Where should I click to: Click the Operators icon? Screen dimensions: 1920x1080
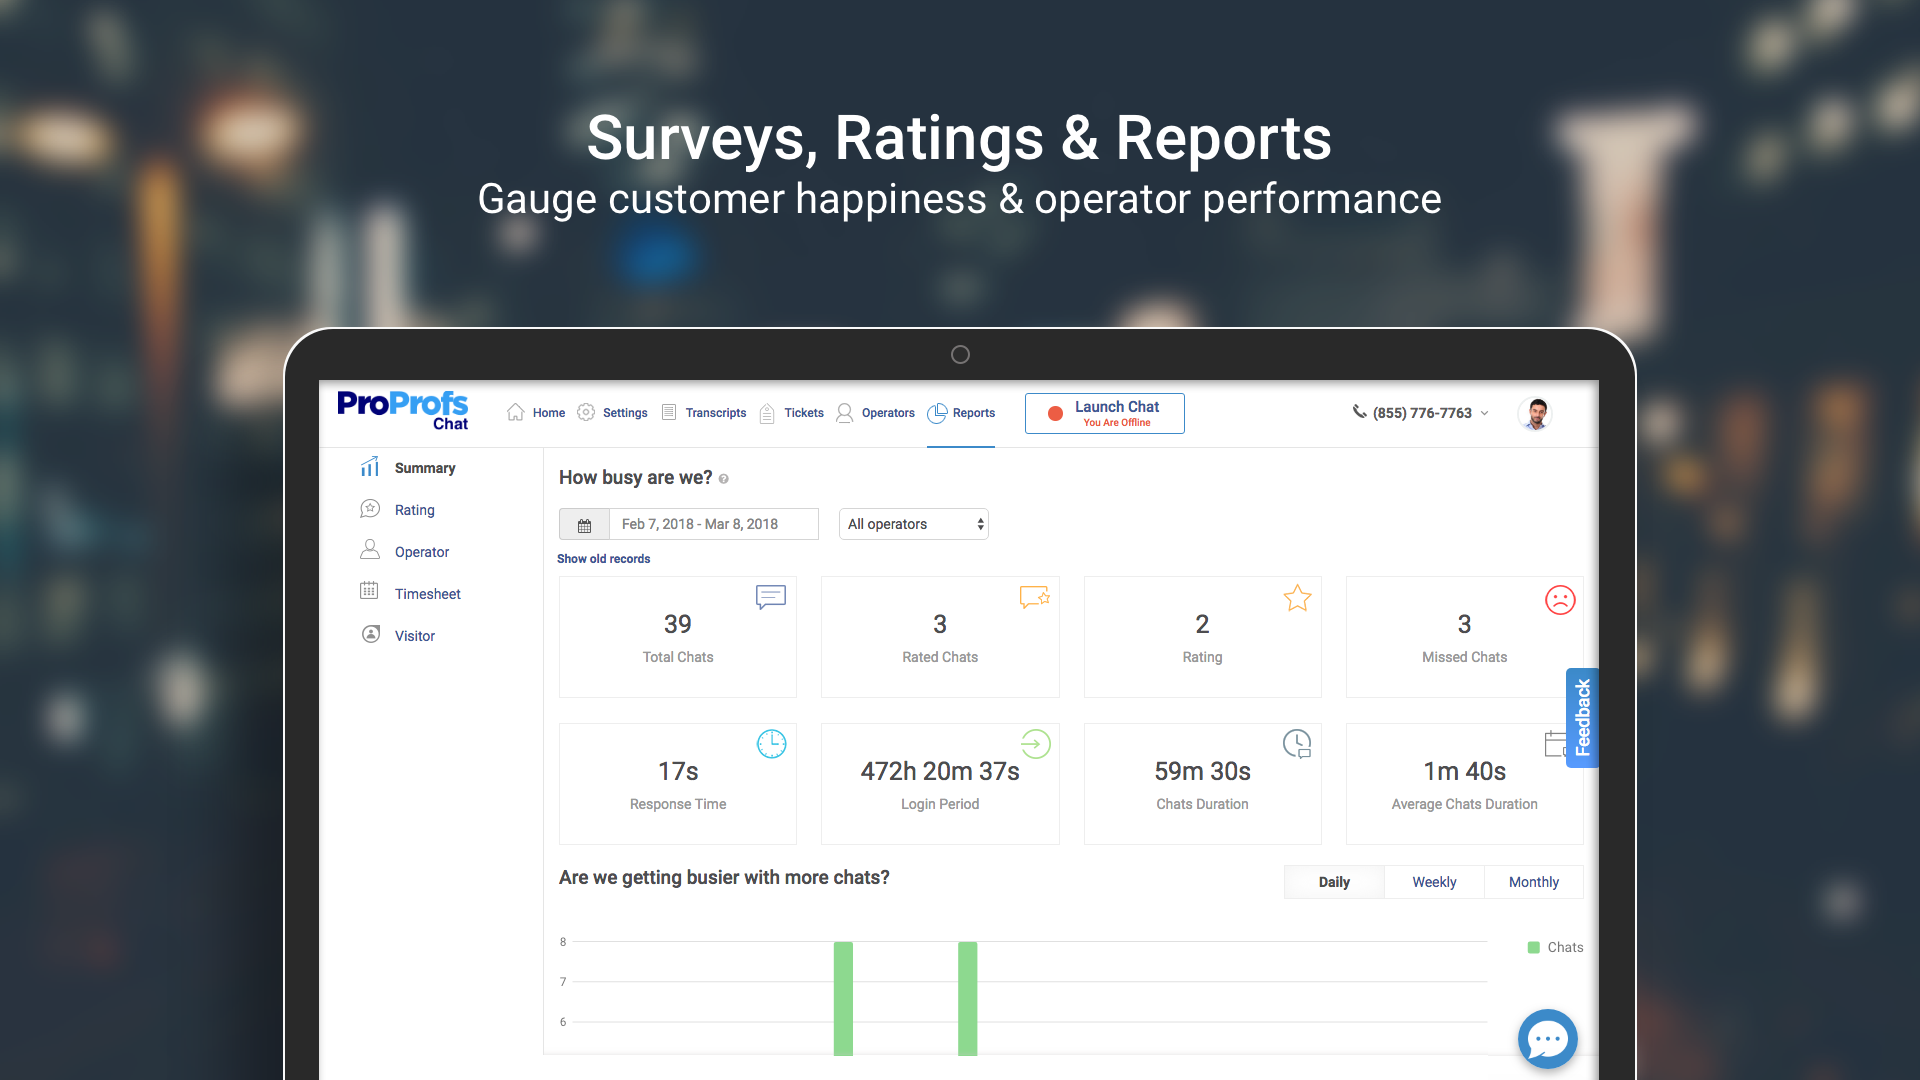click(845, 412)
